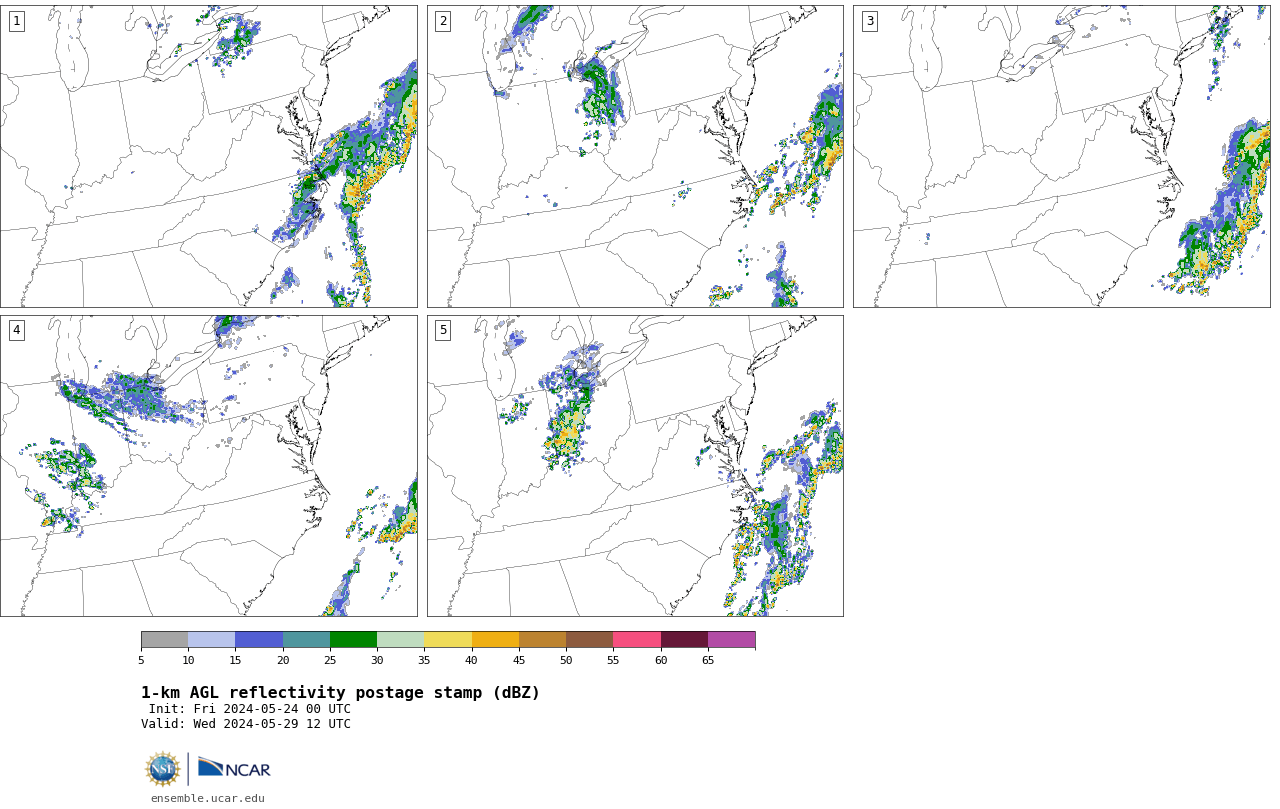Click the colorbar tick label 65

708,660
